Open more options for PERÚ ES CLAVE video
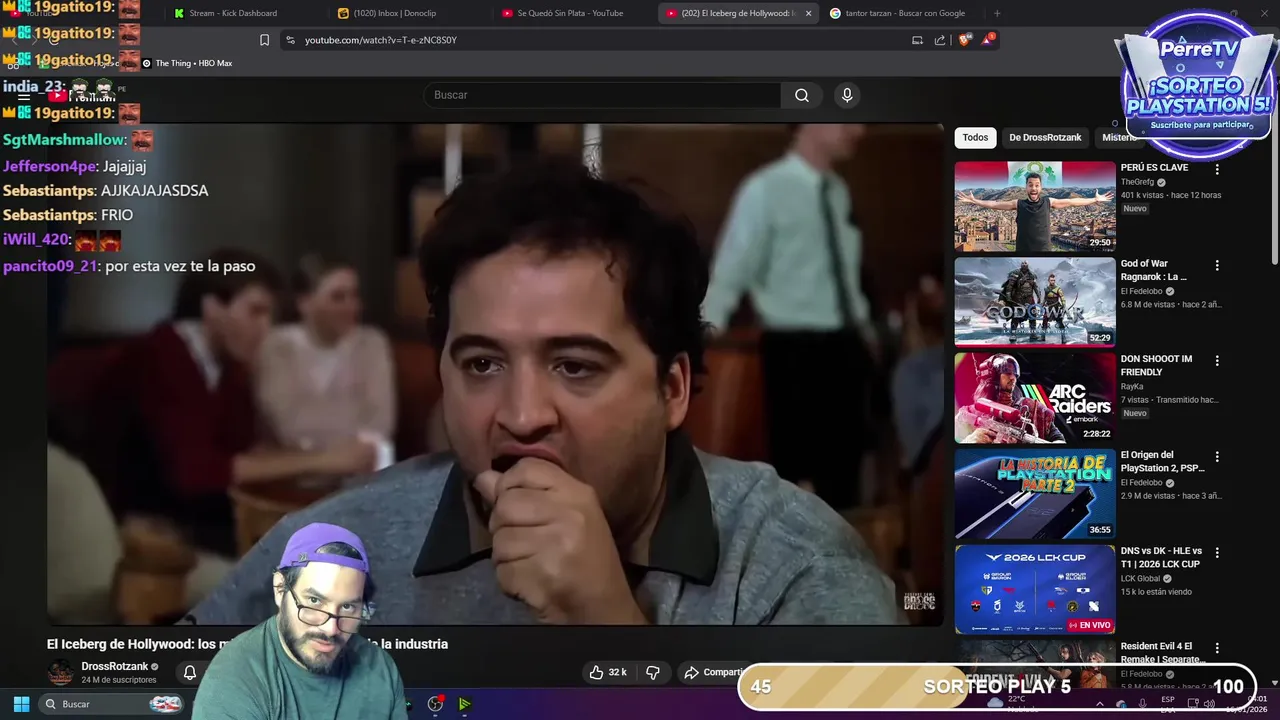This screenshot has width=1280, height=720. pos(1217,170)
